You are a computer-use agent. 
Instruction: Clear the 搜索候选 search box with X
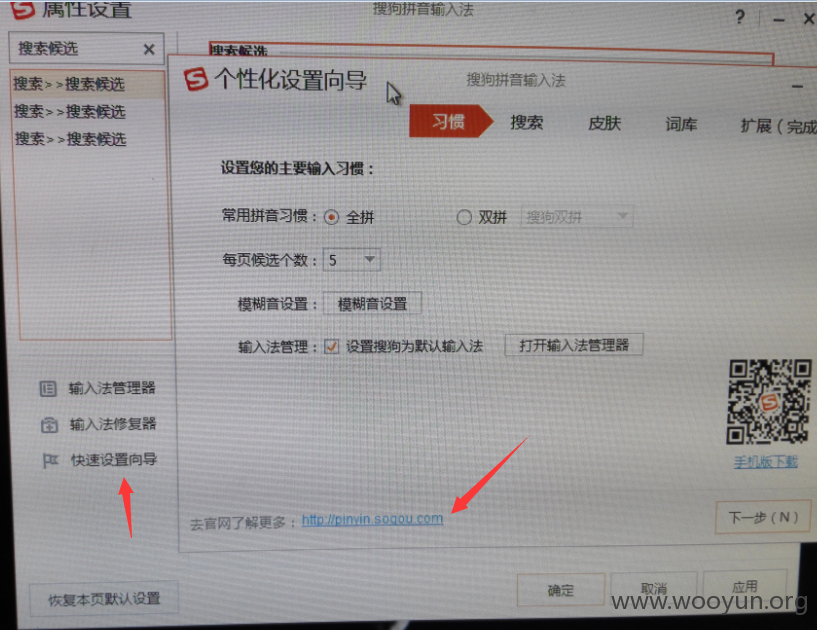[149, 50]
